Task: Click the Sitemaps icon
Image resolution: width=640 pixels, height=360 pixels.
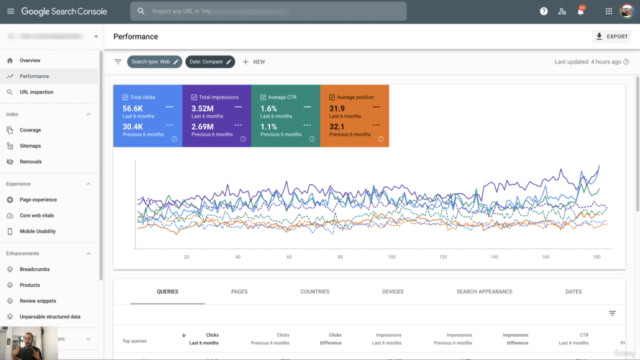Action: coord(10,146)
